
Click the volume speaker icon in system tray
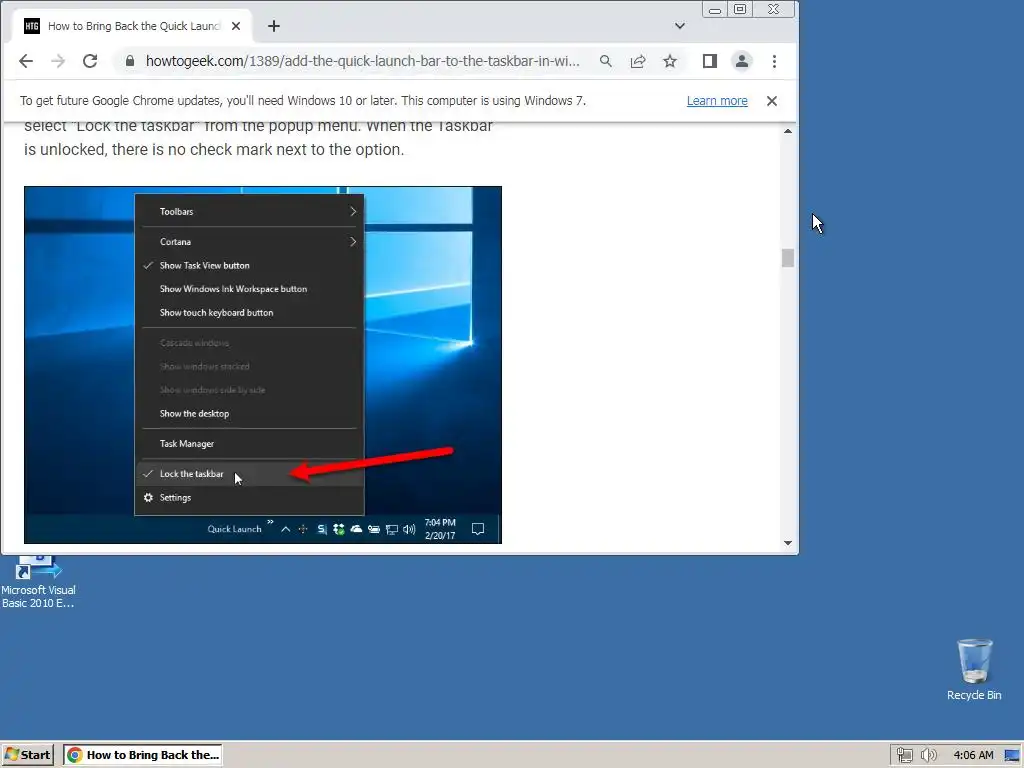[x=929, y=756]
